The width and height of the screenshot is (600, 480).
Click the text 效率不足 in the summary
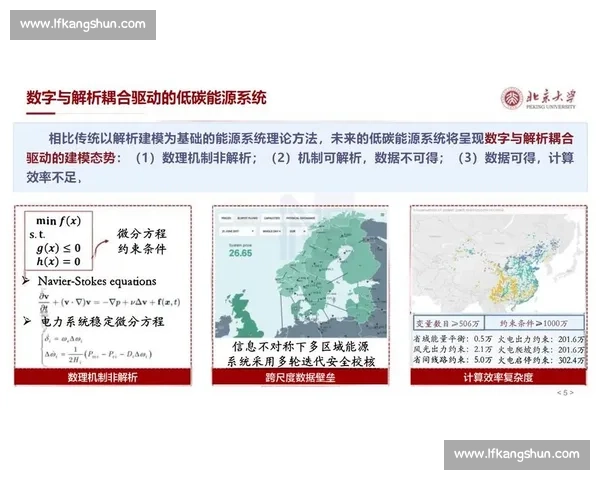pos(51,177)
